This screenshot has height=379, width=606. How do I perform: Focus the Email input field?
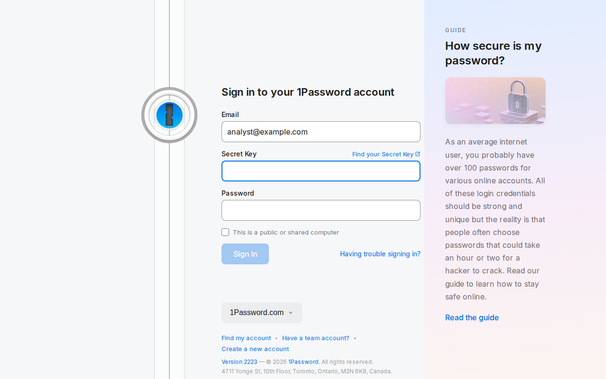[x=321, y=132]
